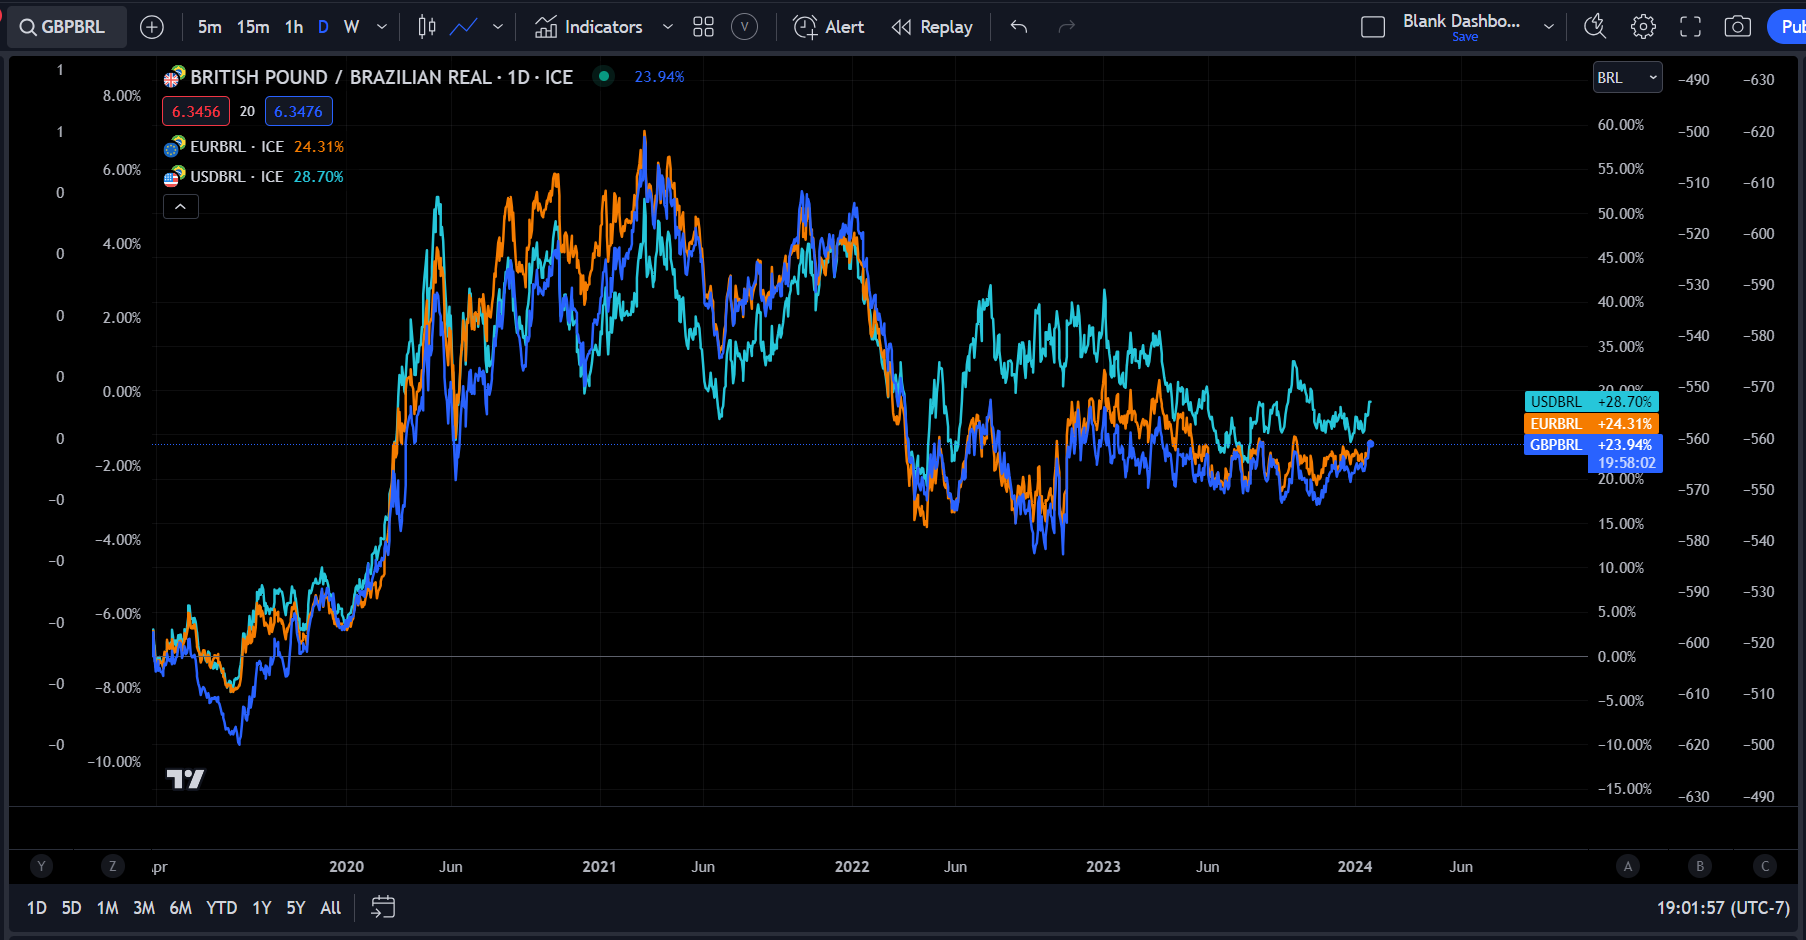The image size is (1806, 940).
Task: Take a snapshot with camera icon
Action: (1738, 27)
